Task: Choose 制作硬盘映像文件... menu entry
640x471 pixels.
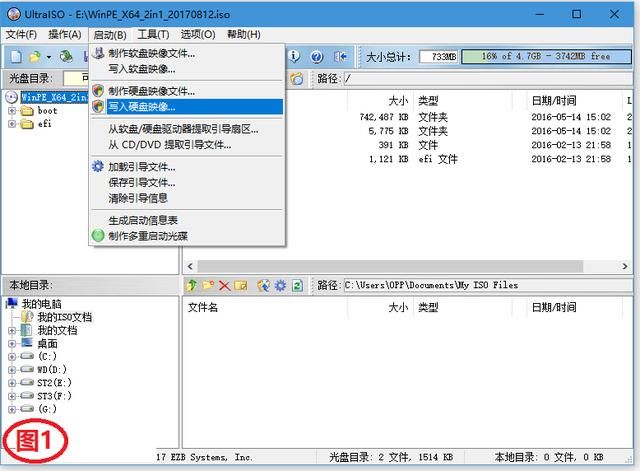Action: 187,91
